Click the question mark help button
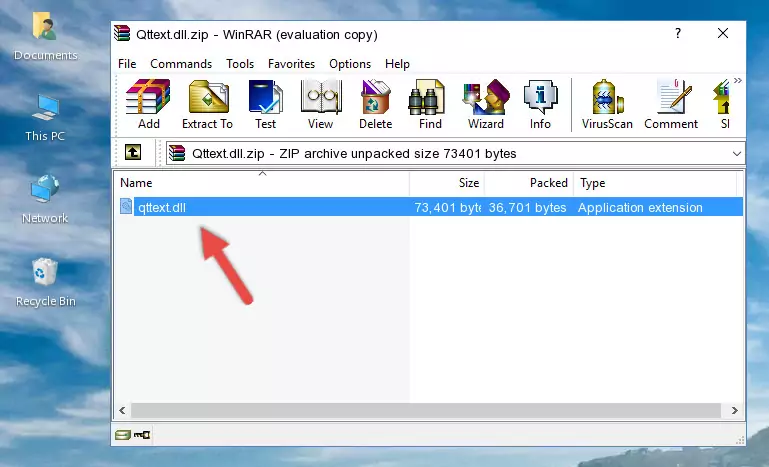Screen dimensions: 769x467 [678, 33]
